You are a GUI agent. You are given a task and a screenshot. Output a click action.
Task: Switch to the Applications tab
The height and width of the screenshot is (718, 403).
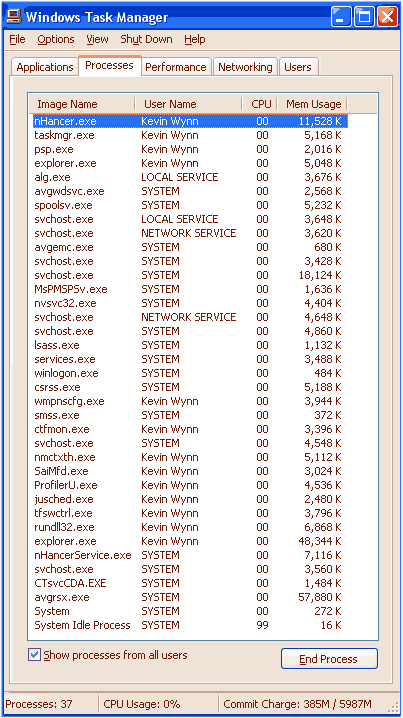click(44, 67)
